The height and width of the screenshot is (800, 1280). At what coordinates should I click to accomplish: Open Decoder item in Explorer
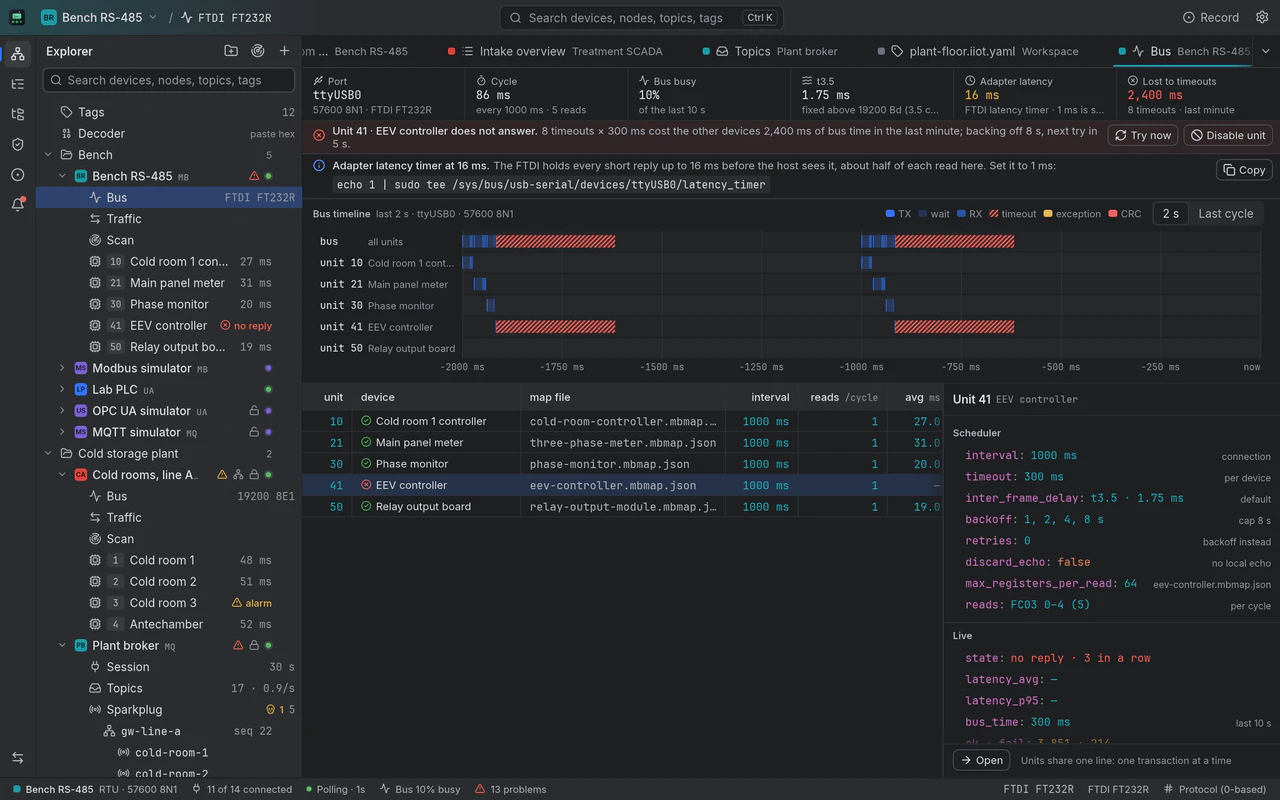point(169,133)
